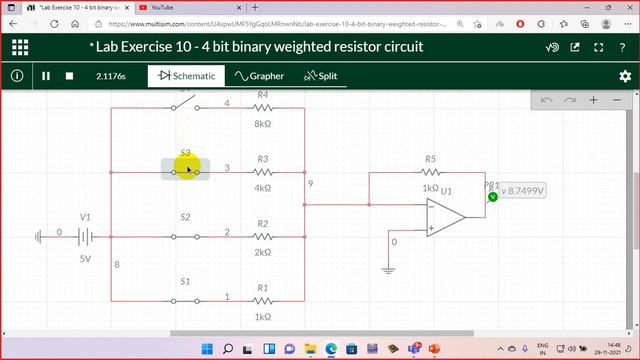Click the ground symbol below op-amp
This screenshot has height=360, width=640.
pyautogui.click(x=388, y=271)
